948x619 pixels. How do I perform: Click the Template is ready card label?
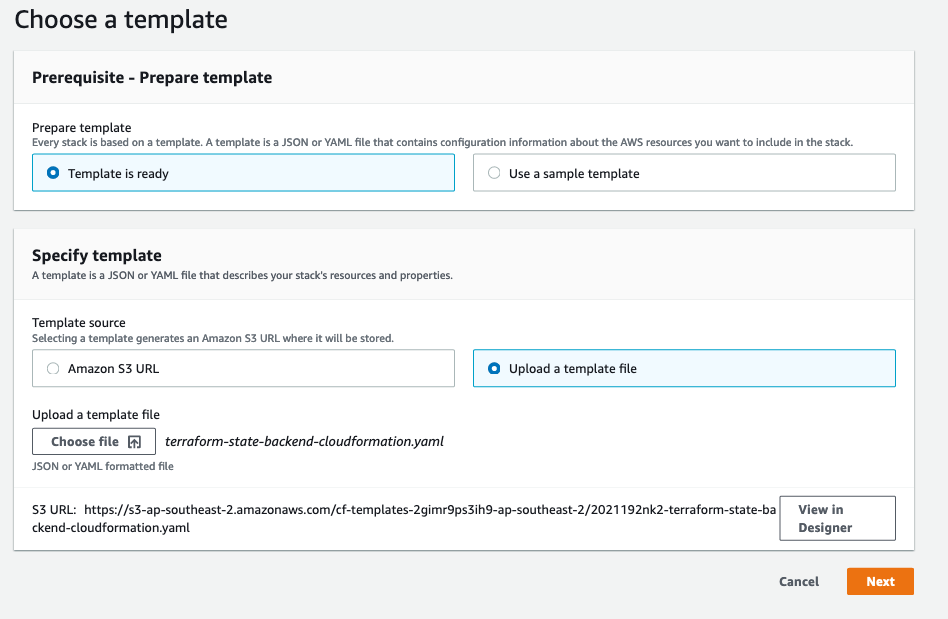(x=118, y=173)
